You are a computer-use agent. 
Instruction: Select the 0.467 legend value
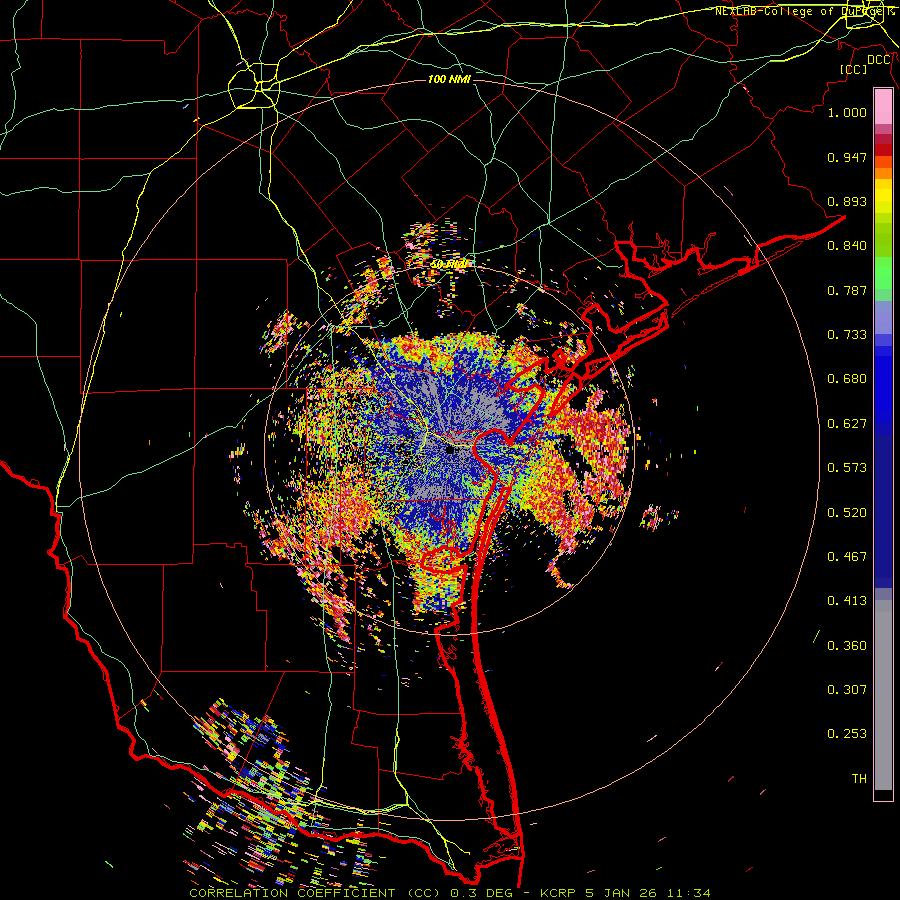pos(847,557)
